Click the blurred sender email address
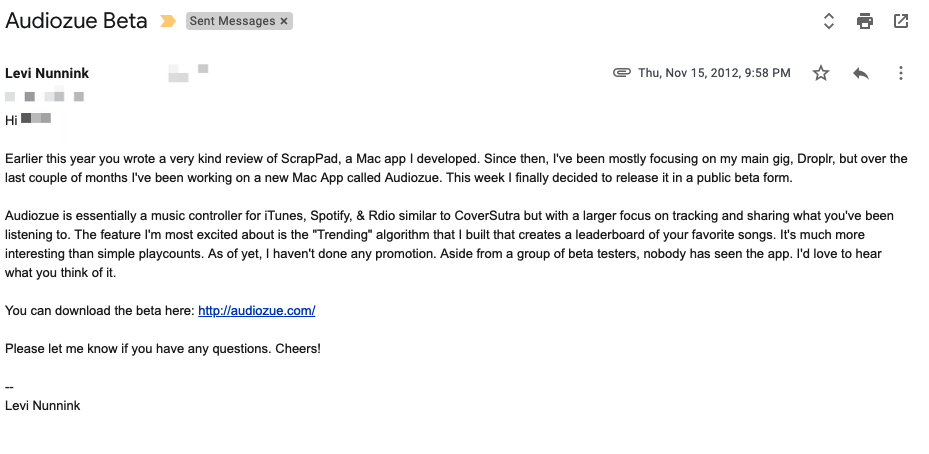Viewport: 929px width, 454px height. (x=188, y=73)
